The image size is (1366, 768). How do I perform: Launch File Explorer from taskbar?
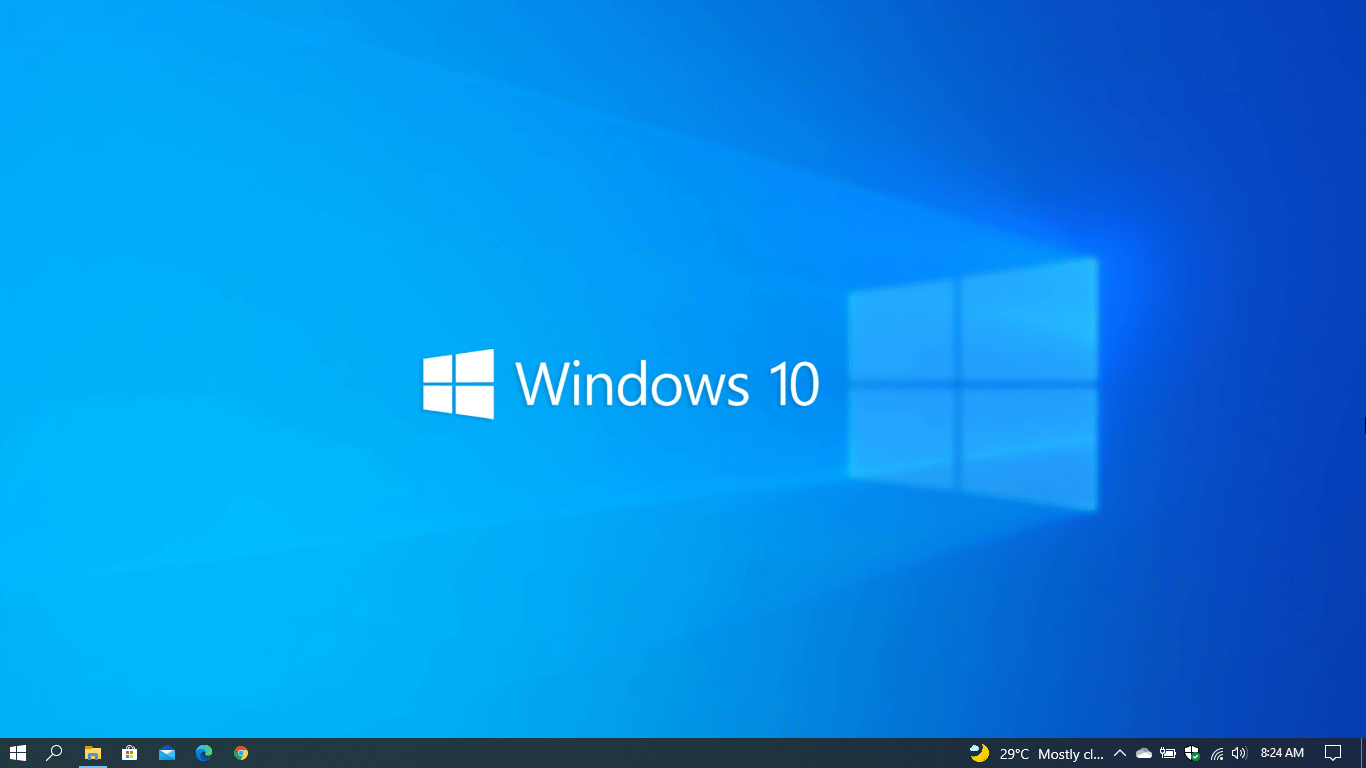tap(93, 753)
